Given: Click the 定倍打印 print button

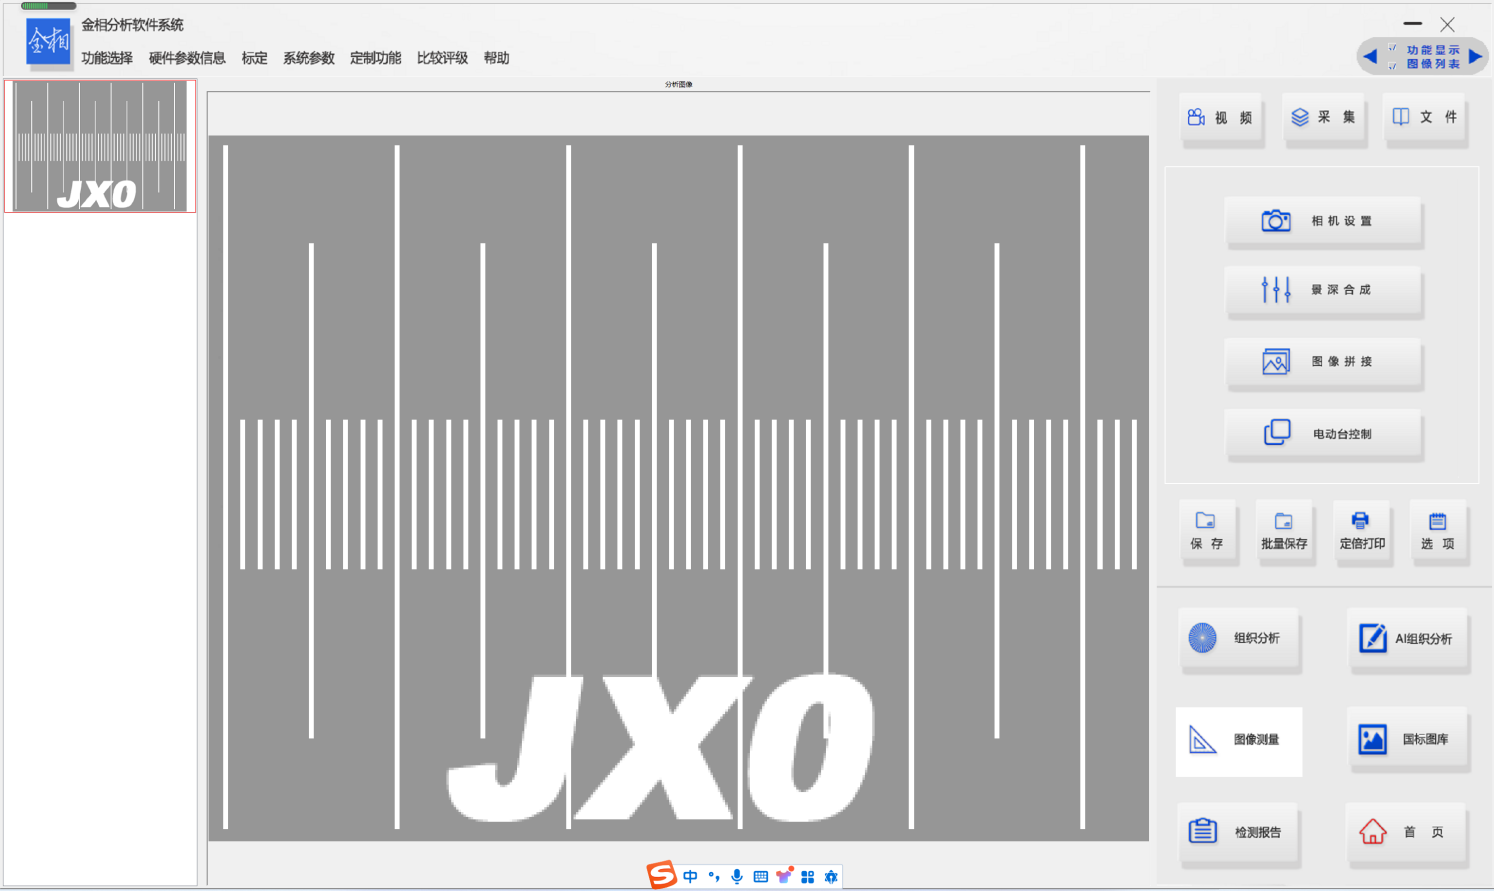Looking at the screenshot, I should (x=1362, y=531).
